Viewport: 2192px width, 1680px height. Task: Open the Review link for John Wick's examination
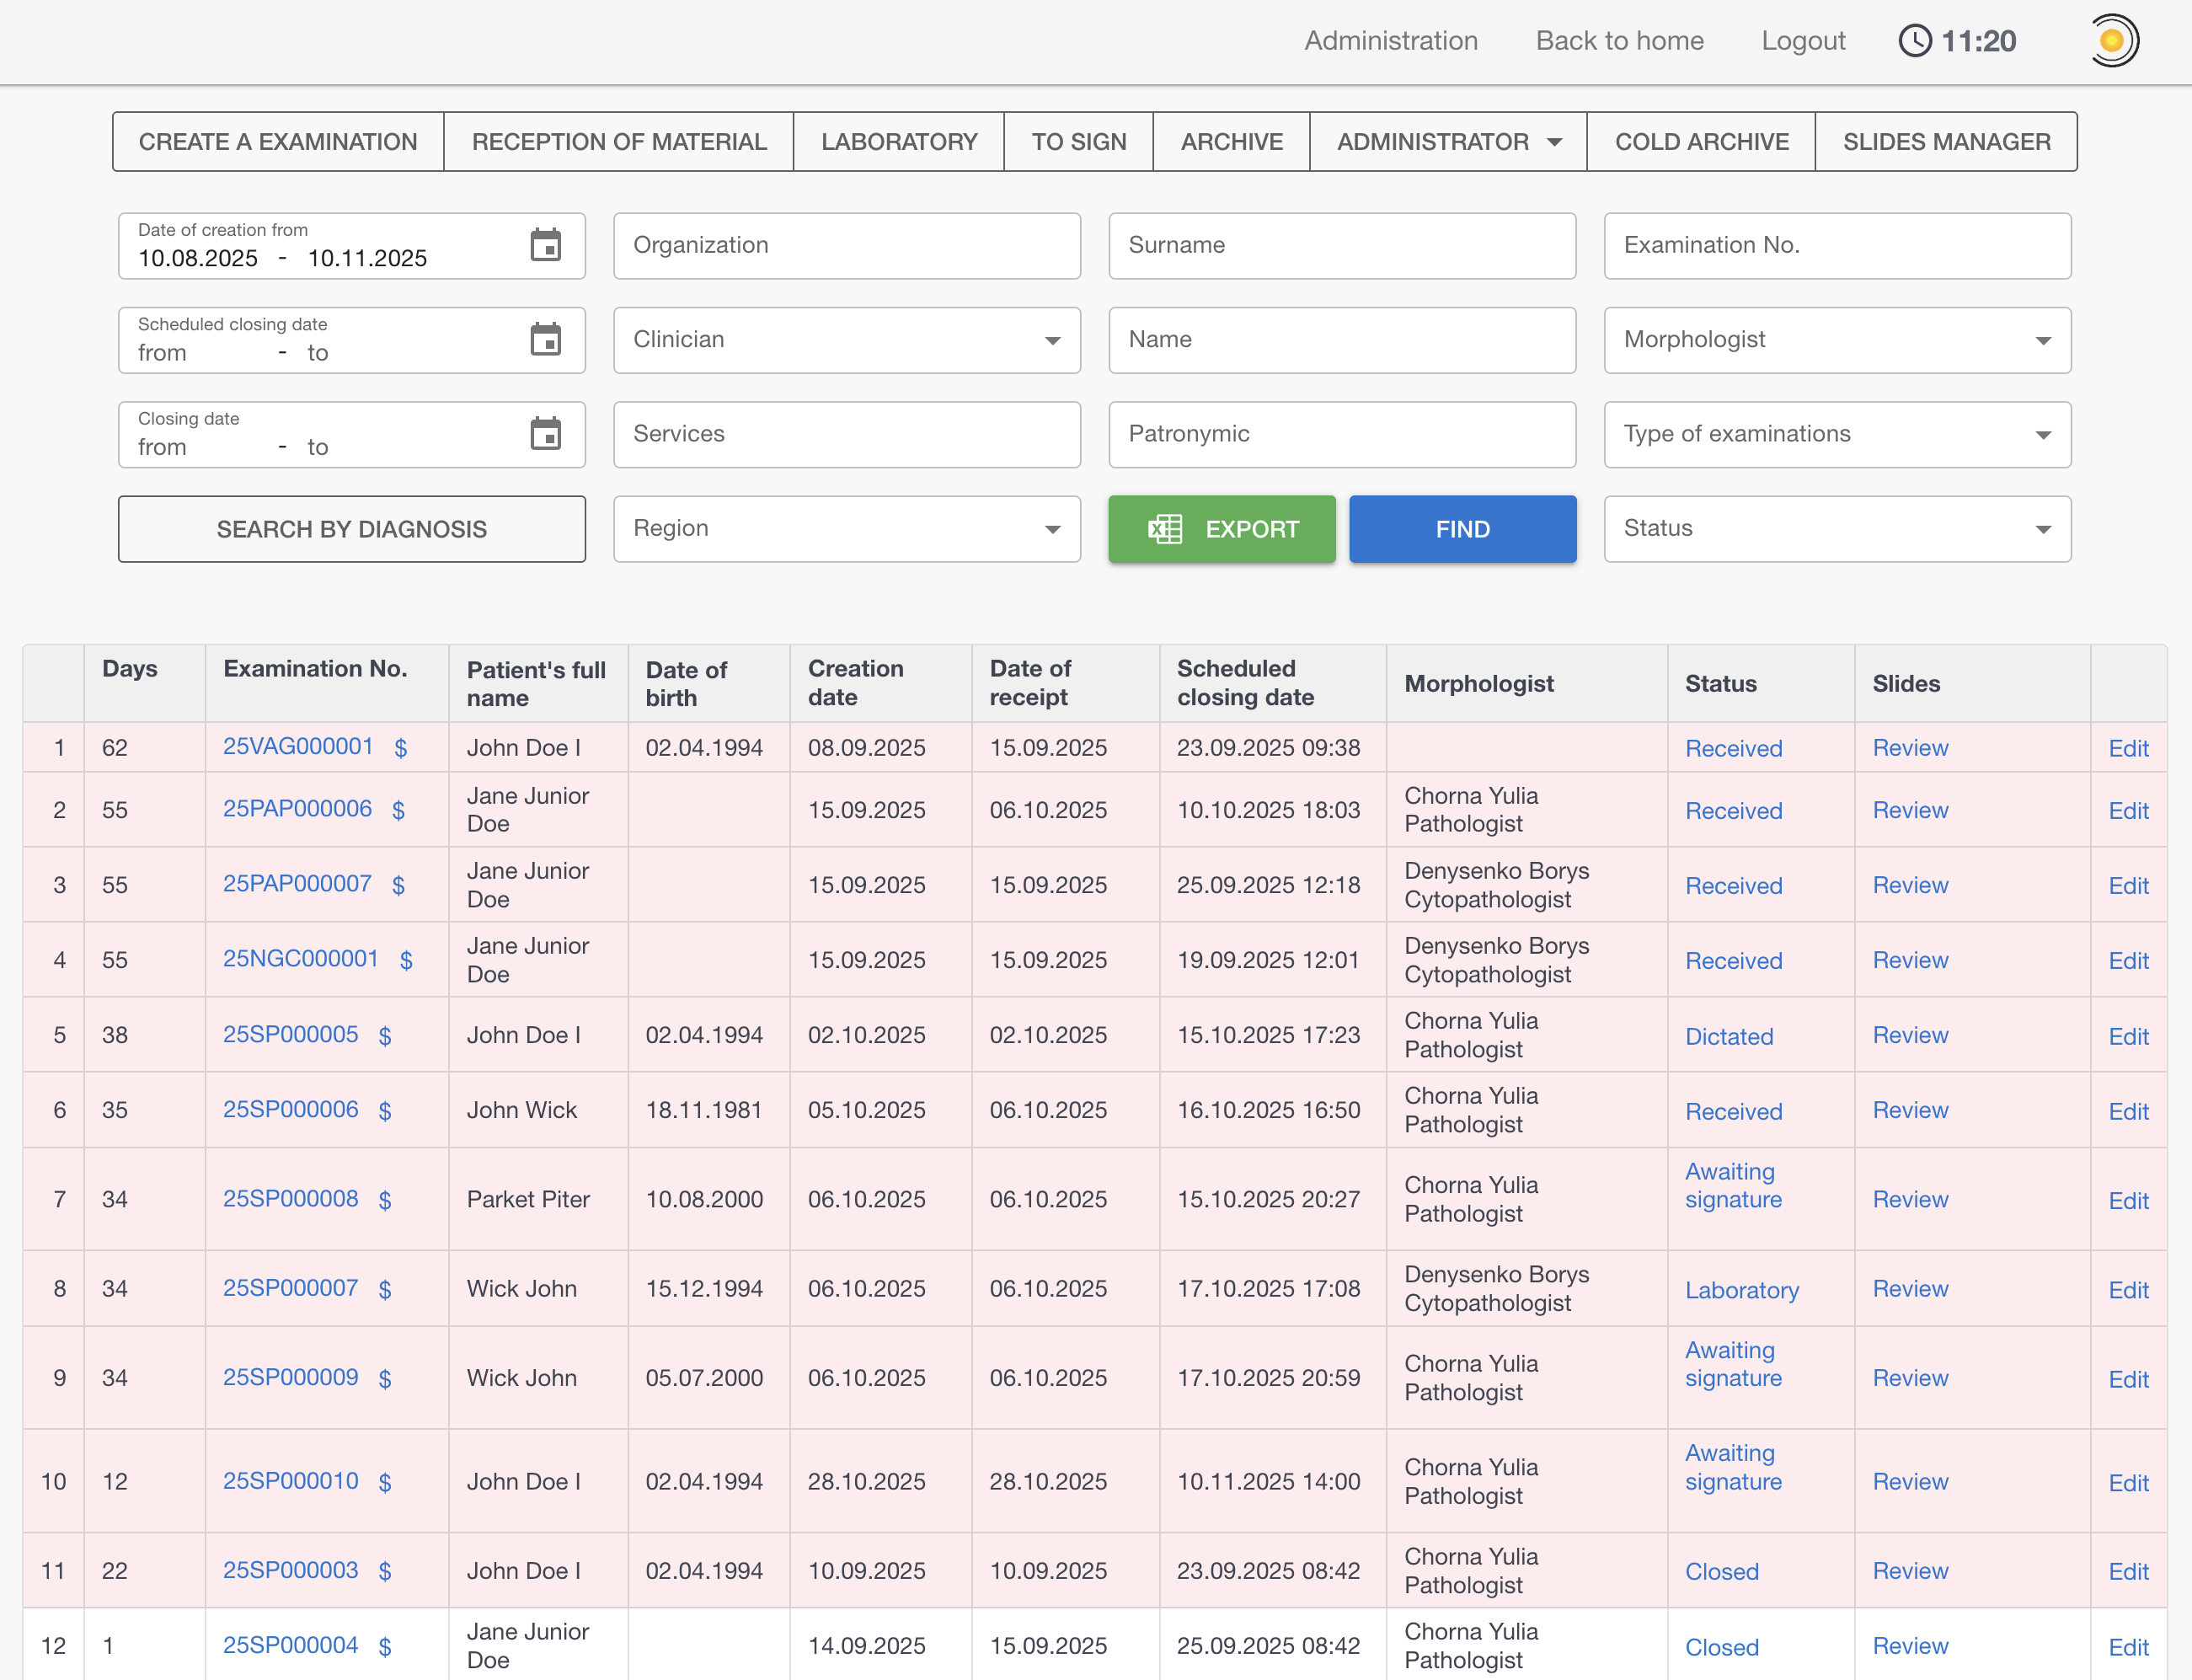pyautogui.click(x=1909, y=1110)
